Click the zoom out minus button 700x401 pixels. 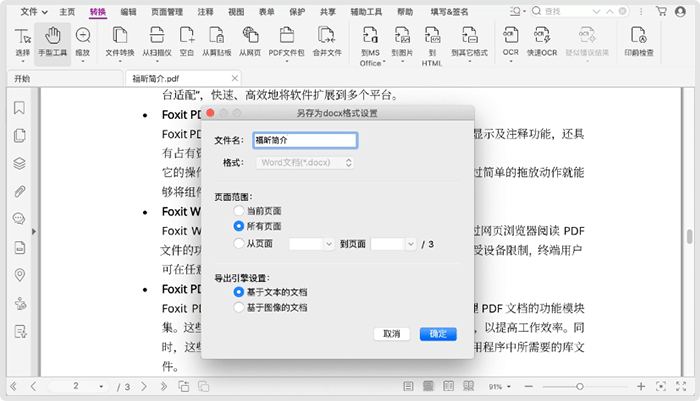tap(529, 386)
